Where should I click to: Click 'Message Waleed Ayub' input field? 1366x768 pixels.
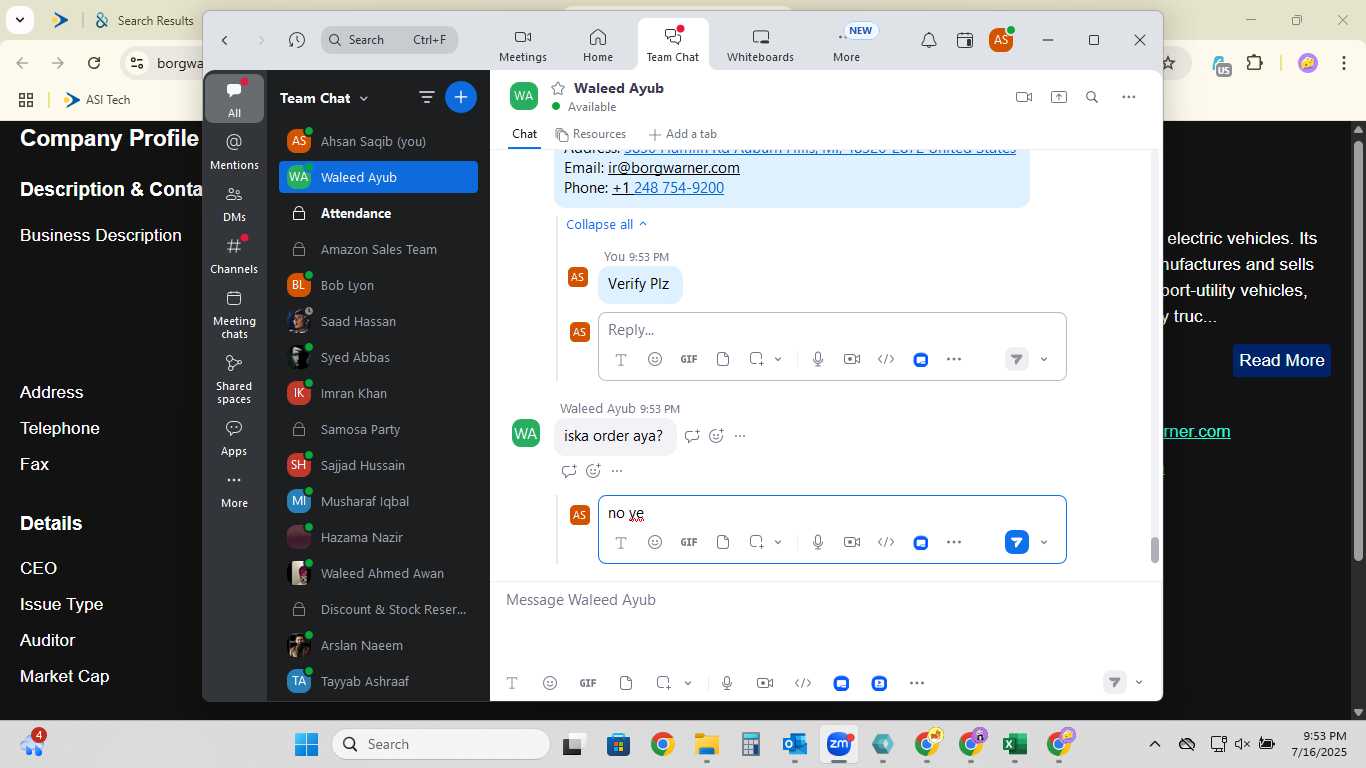pyautogui.click(x=824, y=600)
